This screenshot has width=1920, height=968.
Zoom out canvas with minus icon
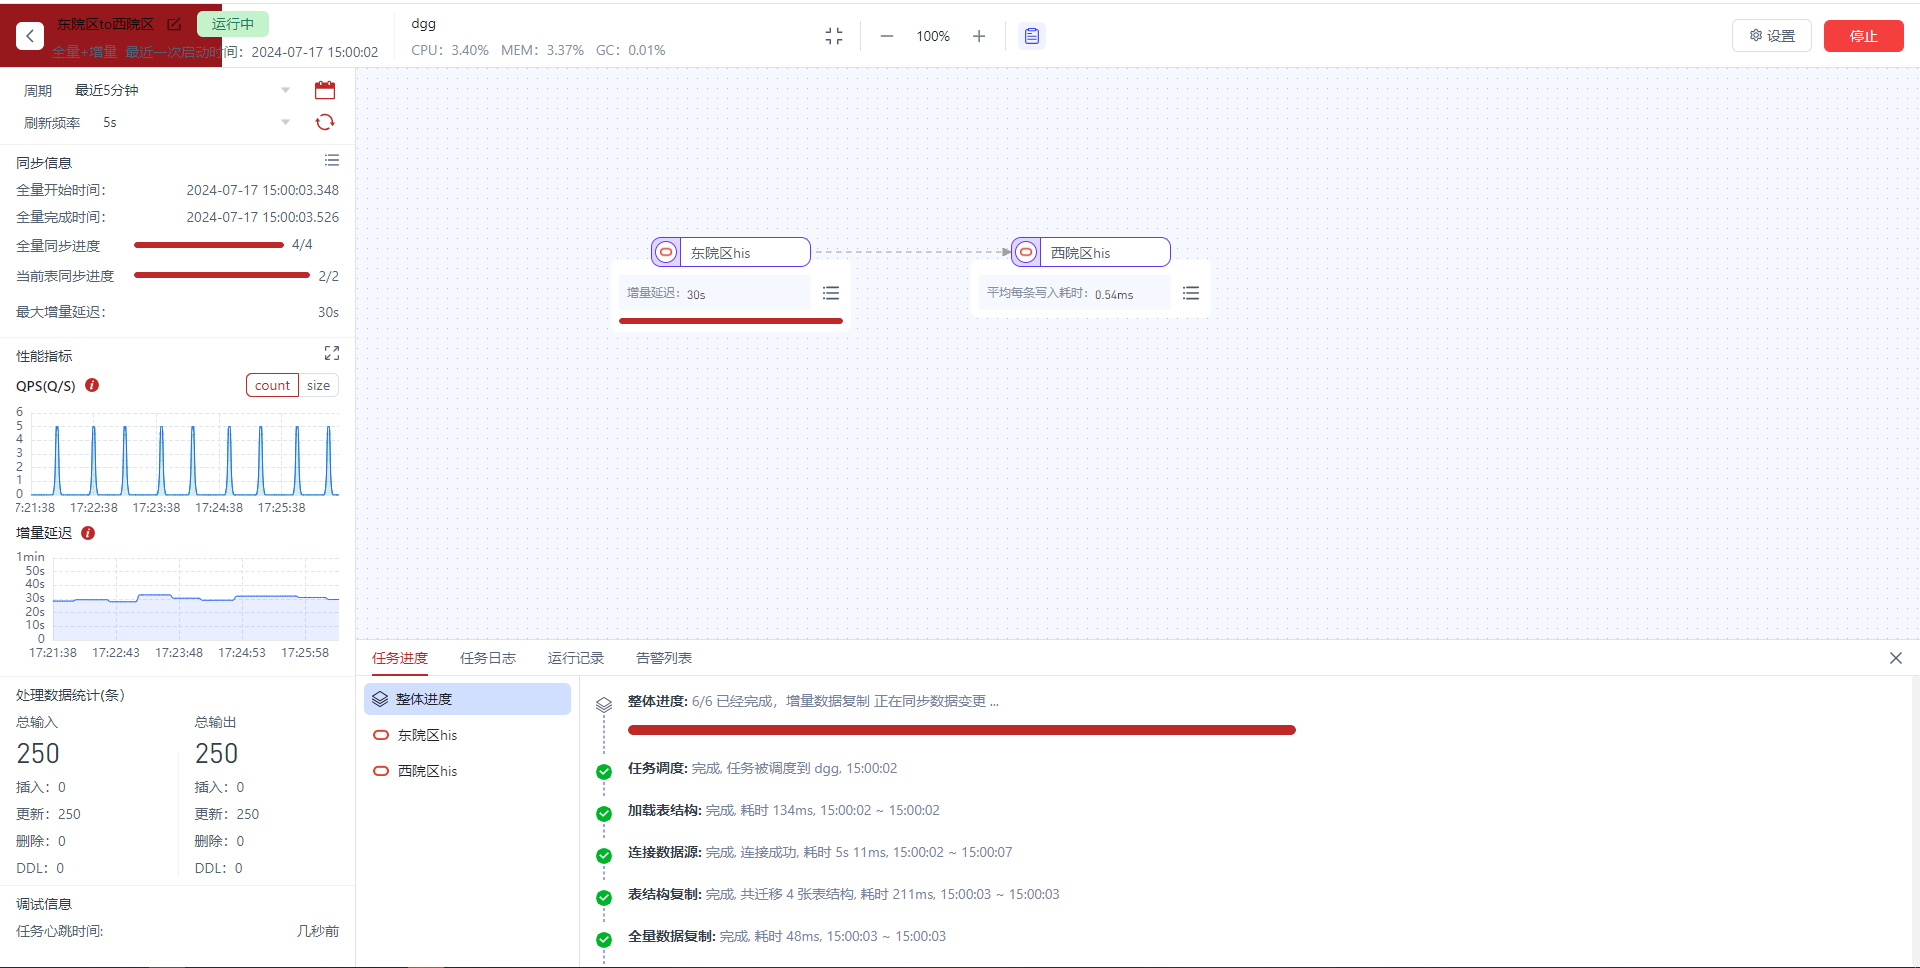pyautogui.click(x=886, y=36)
